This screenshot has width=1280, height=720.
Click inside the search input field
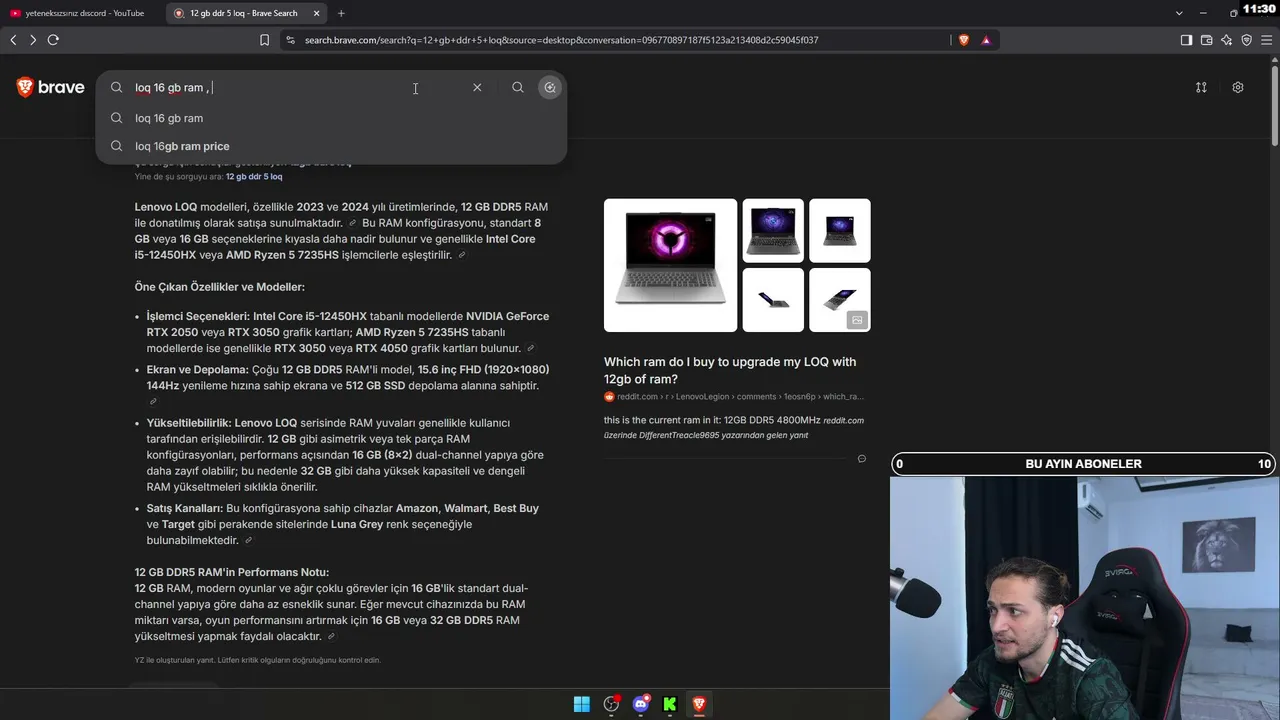pyautogui.click(x=300, y=87)
